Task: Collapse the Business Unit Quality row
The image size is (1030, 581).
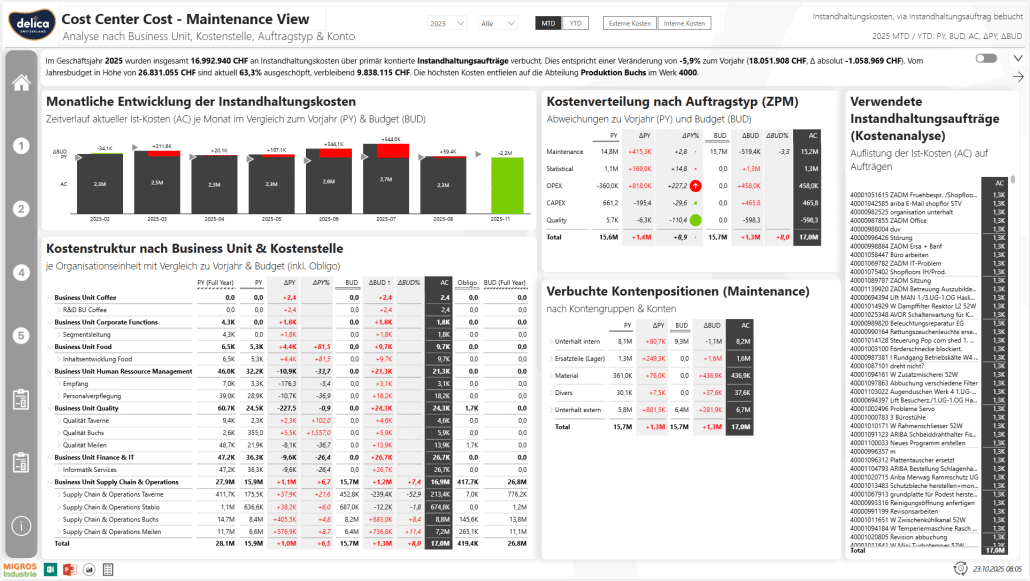Action: click(x=49, y=408)
